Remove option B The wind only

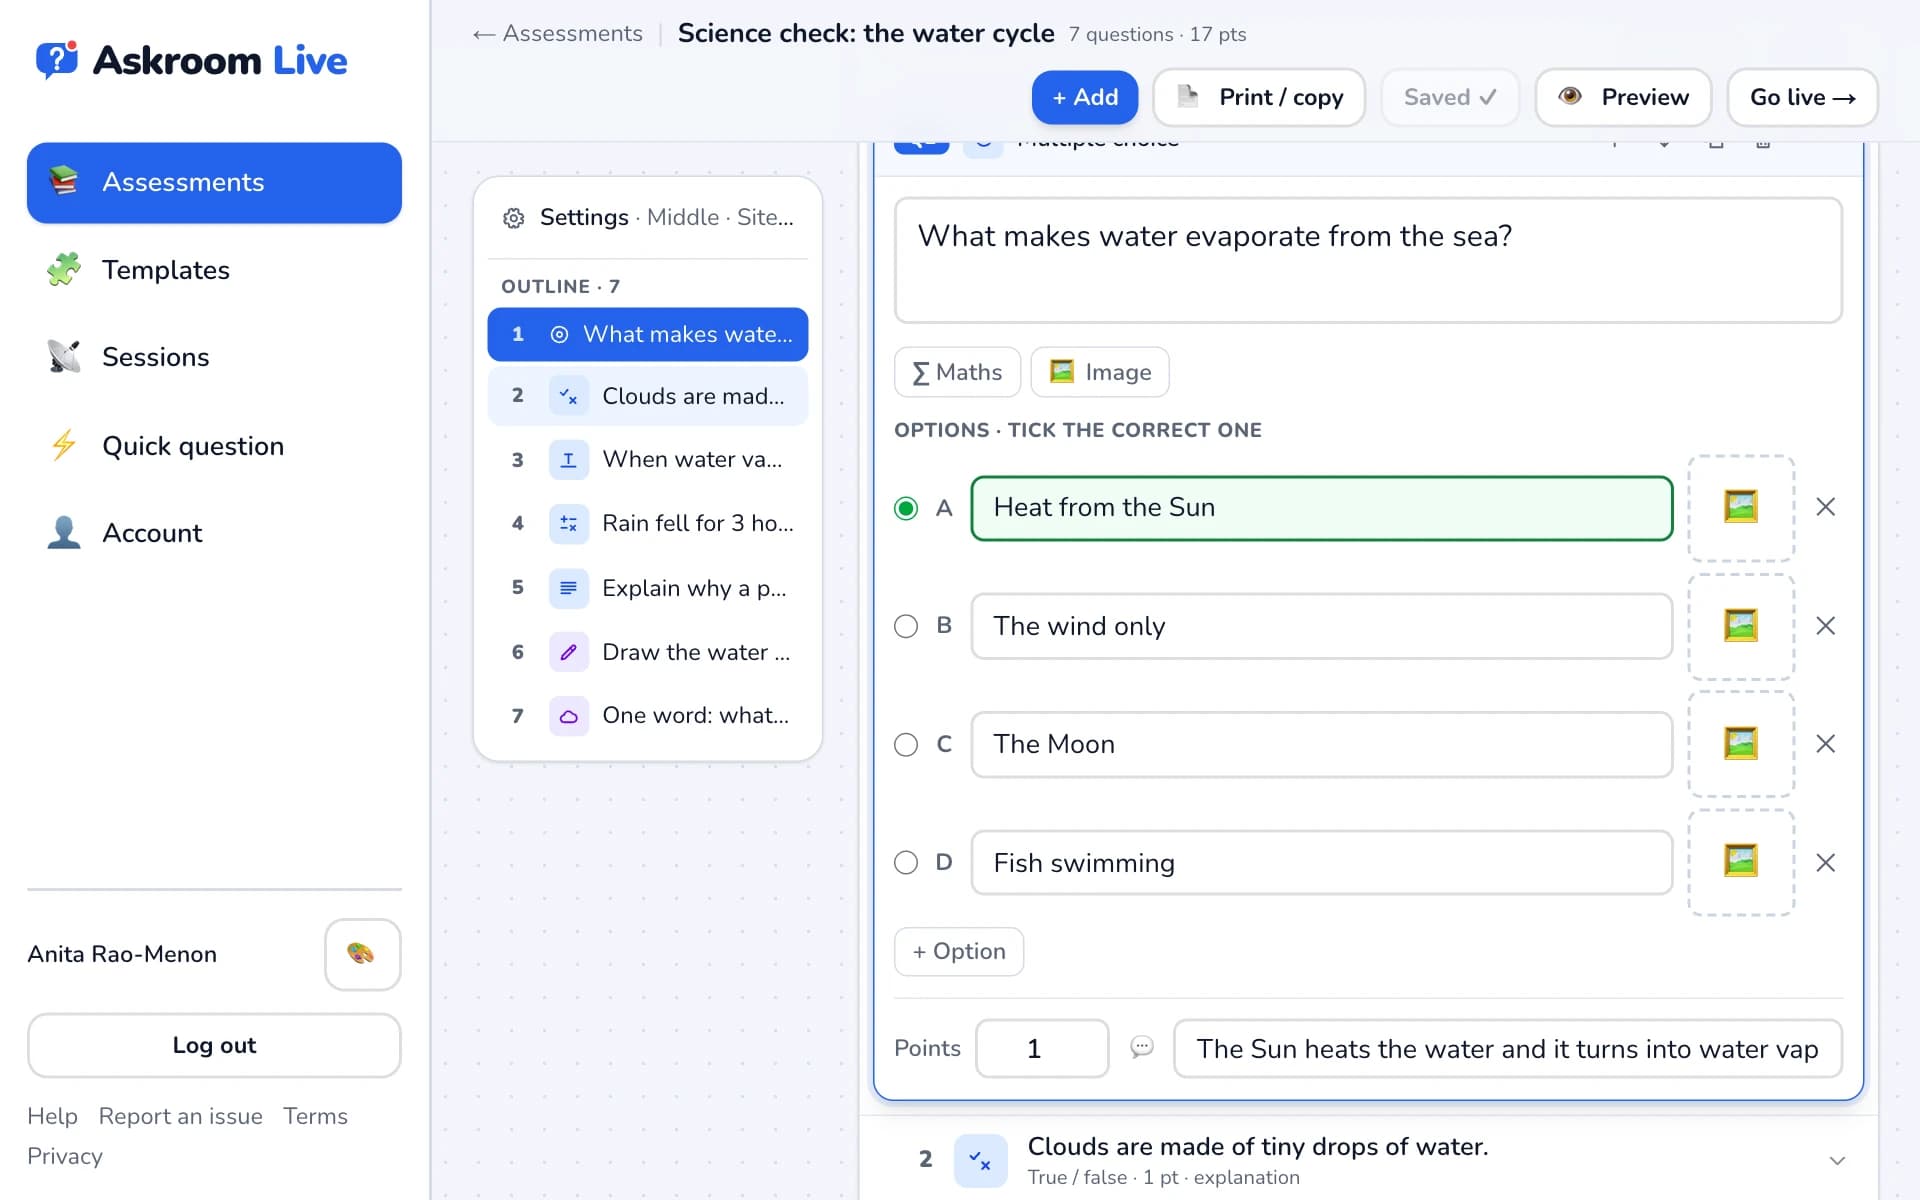pos(1825,626)
